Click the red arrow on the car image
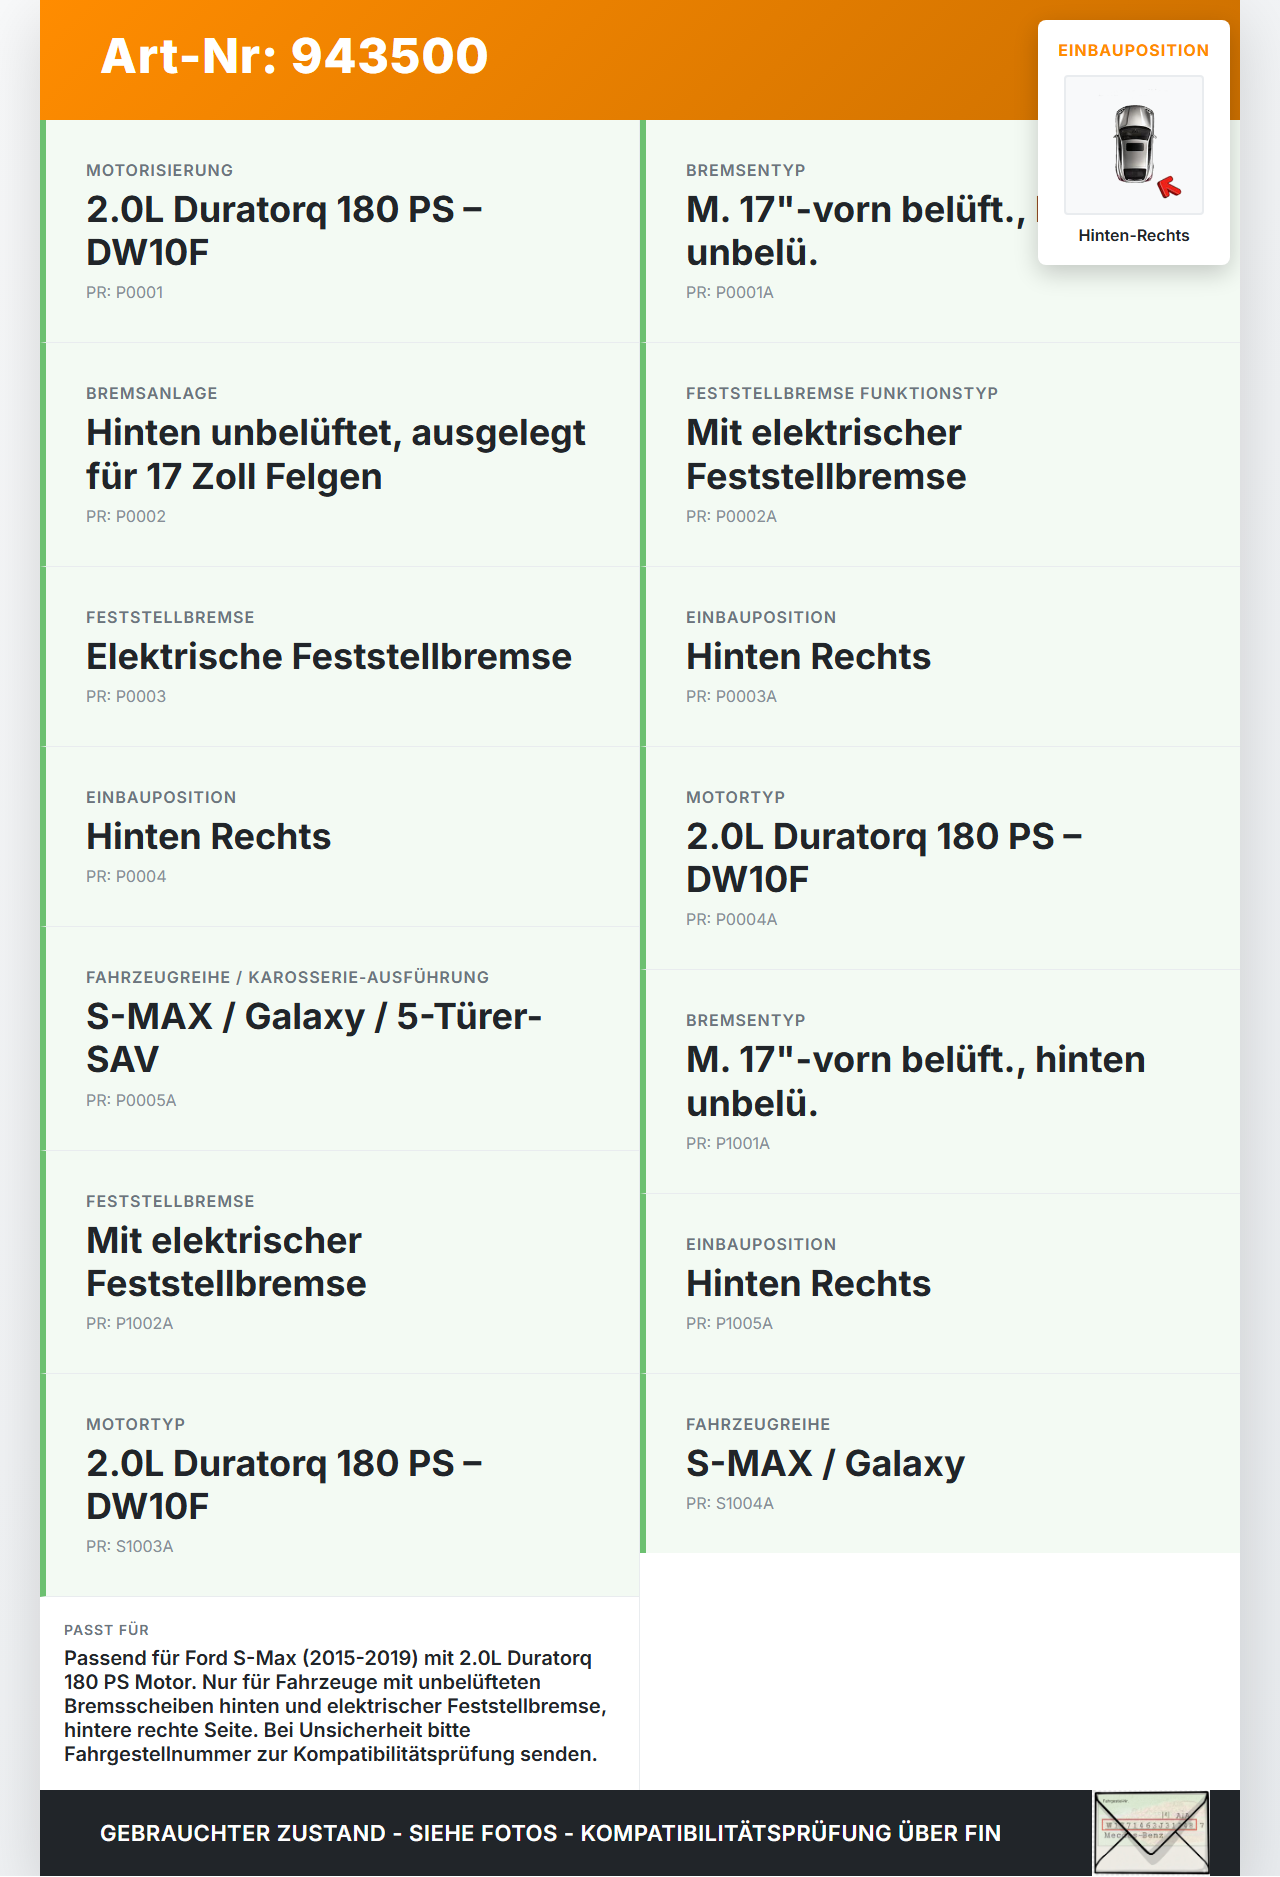 (1169, 187)
